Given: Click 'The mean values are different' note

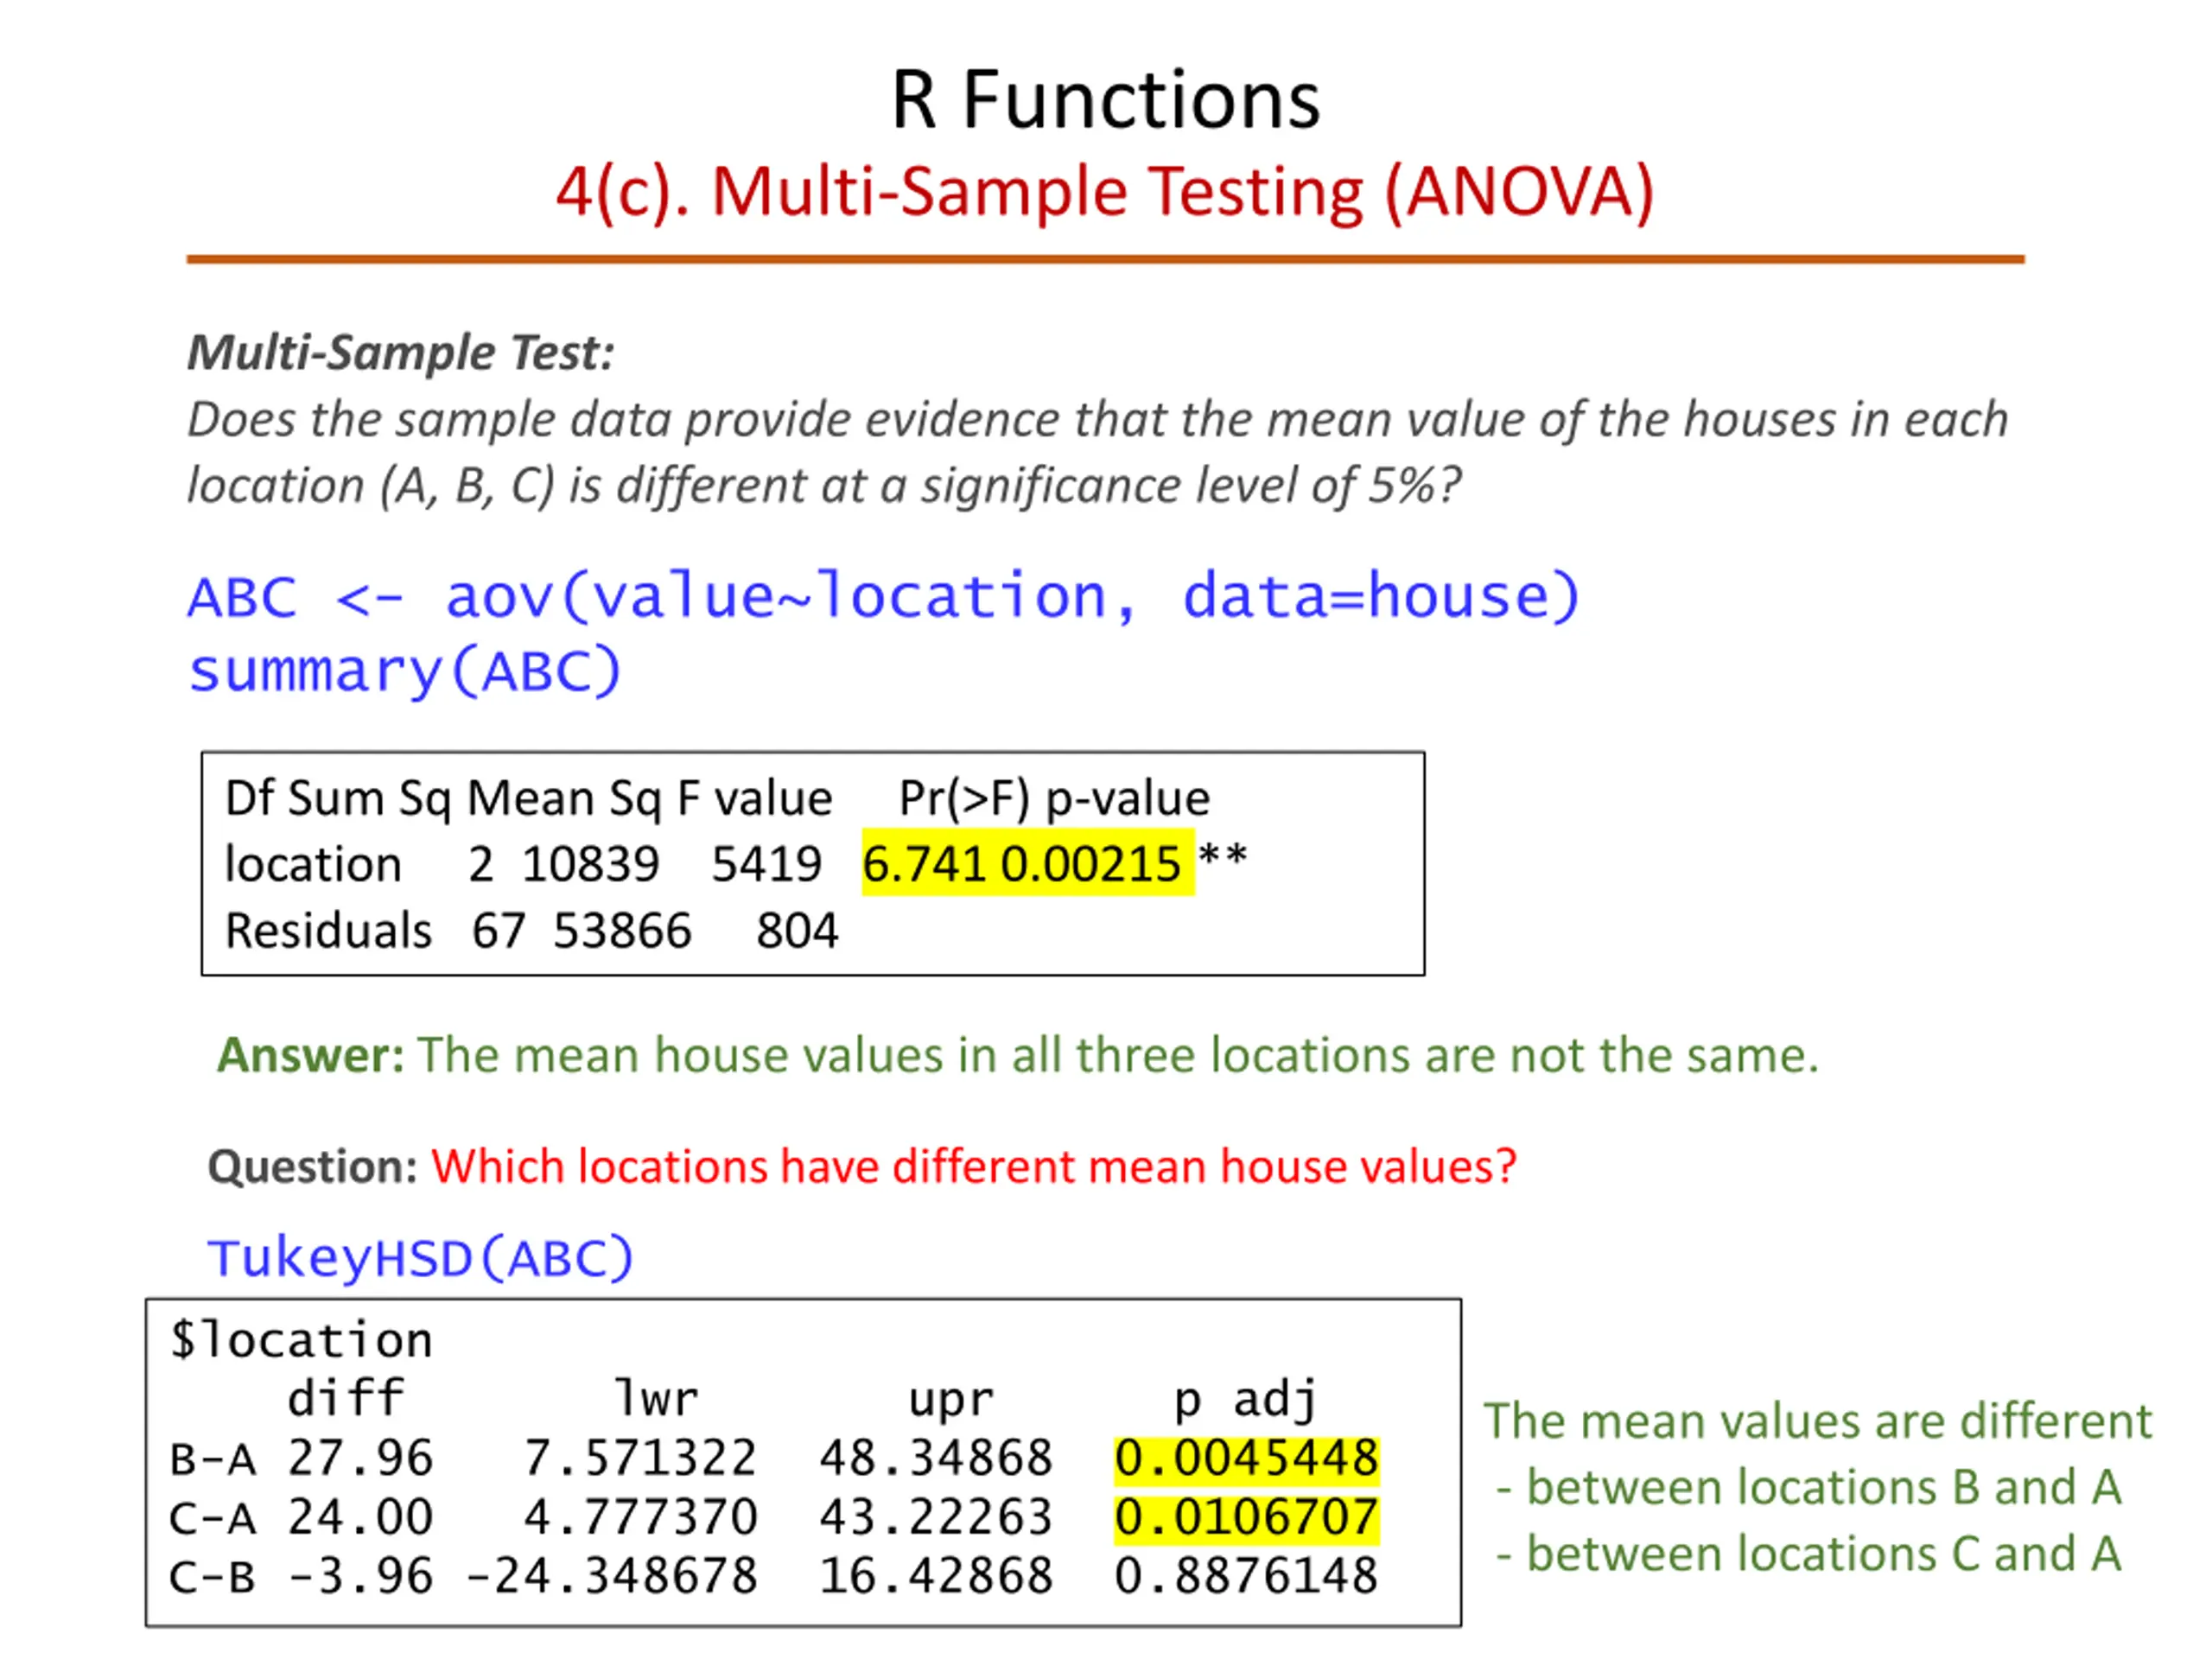Looking at the screenshot, I should click(1818, 1421).
